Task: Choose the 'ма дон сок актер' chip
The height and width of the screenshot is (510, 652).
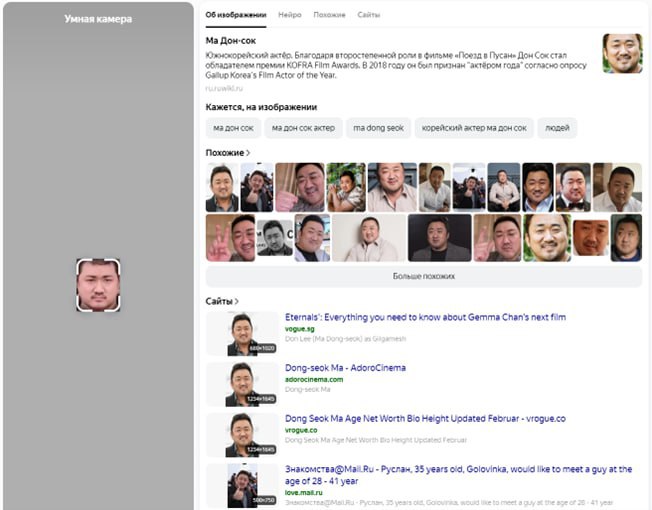Action: 303,128
